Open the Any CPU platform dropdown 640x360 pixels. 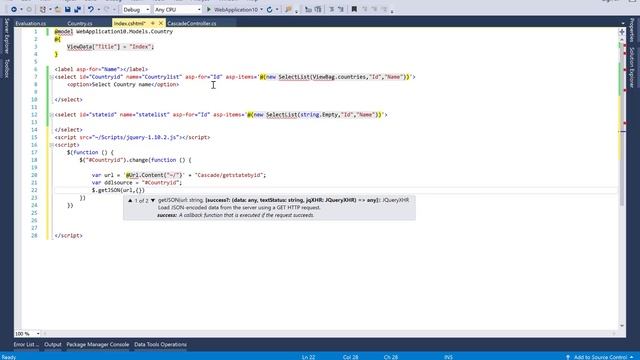click(x=178, y=9)
